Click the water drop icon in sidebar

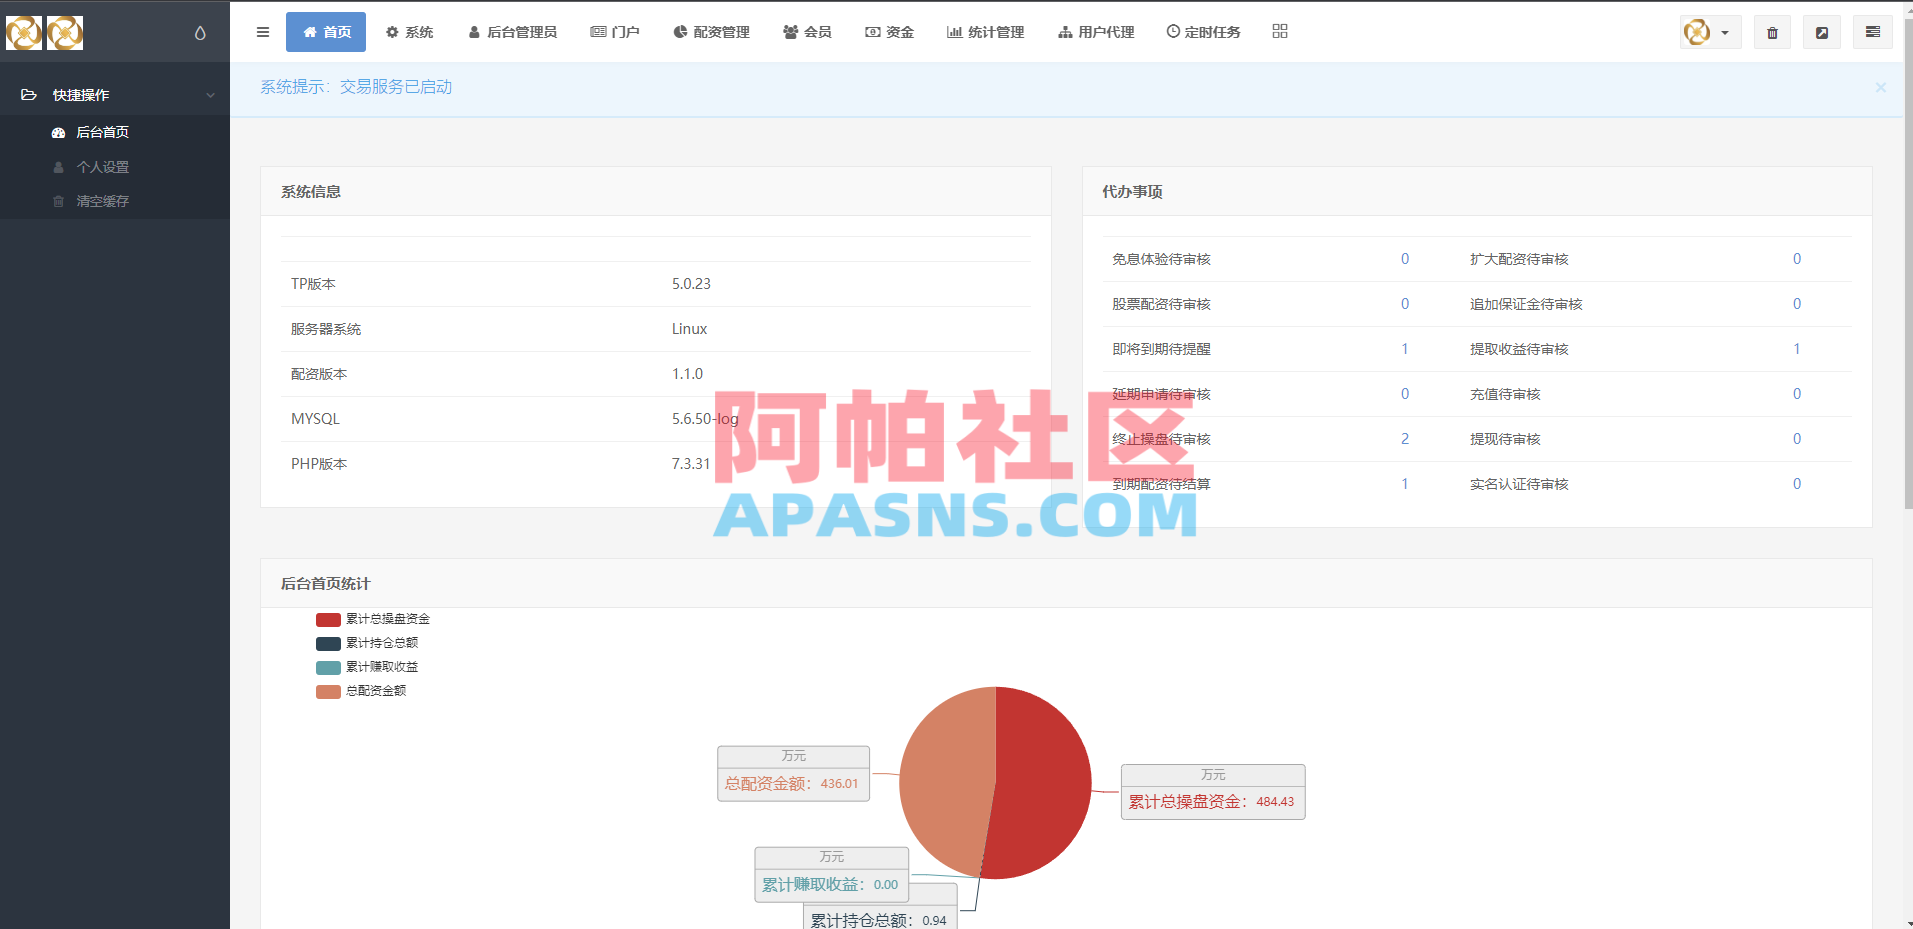(198, 31)
